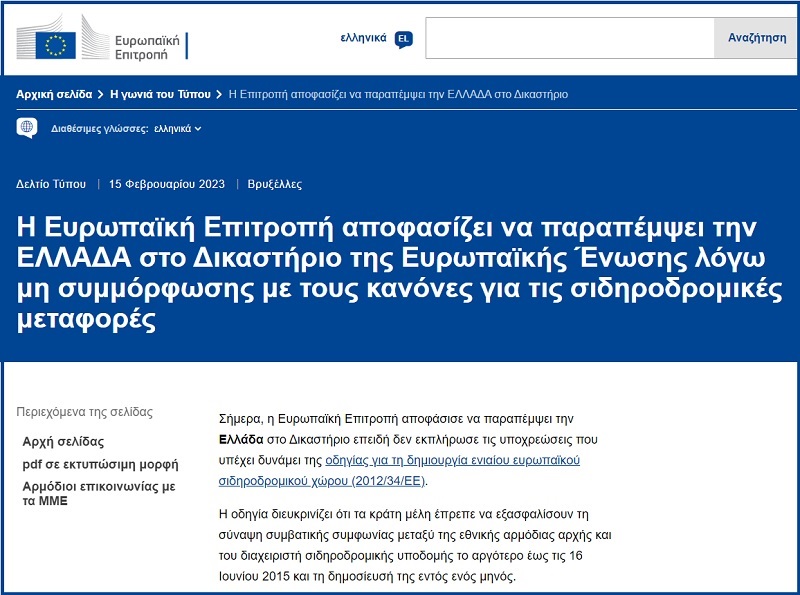Viewport: 800px width, 595px height.
Task: Open the οδηγίας 2012/34/ΕΕ directive link
Action: tap(399, 470)
